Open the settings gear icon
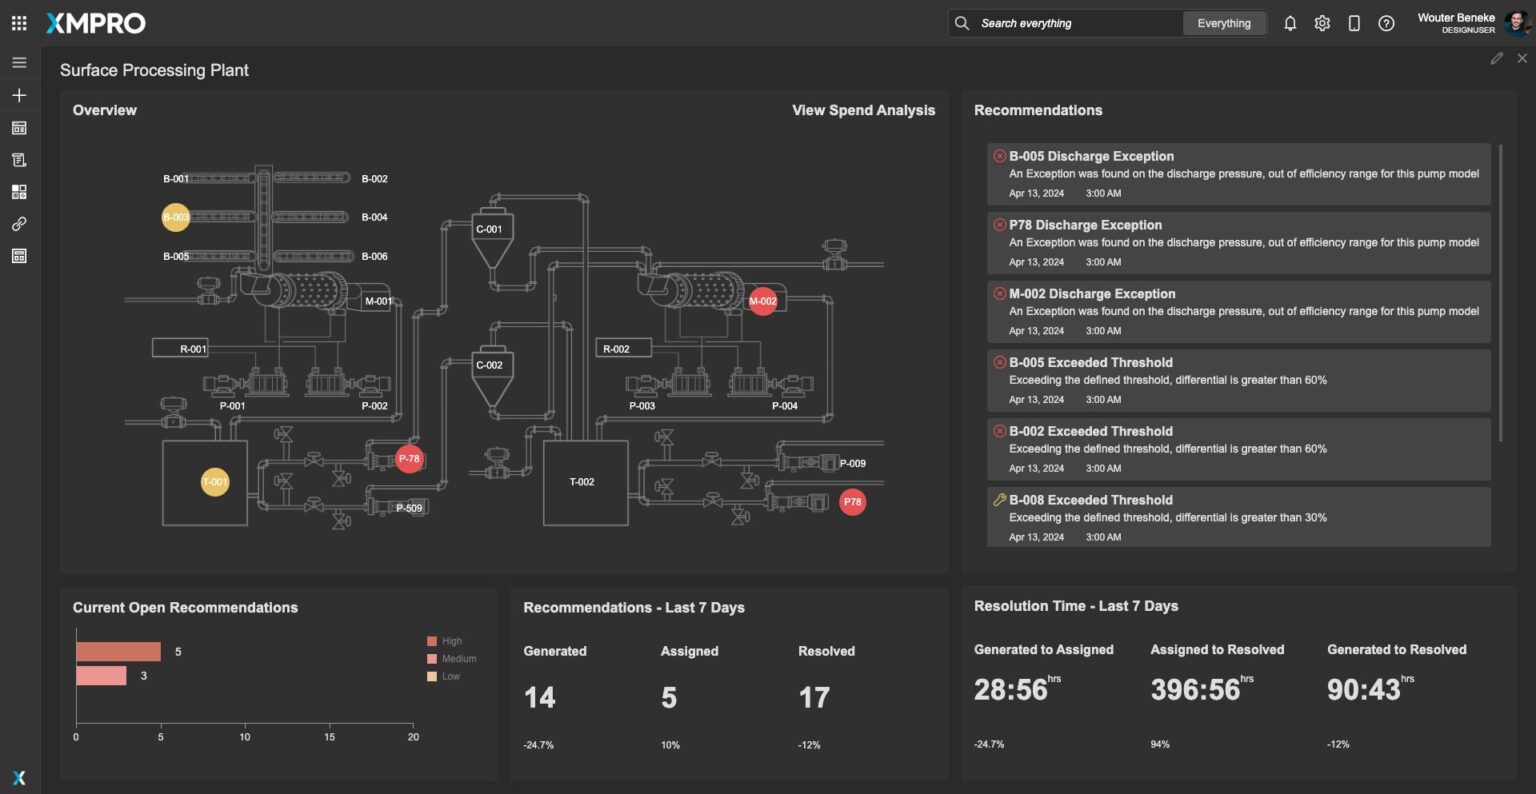This screenshot has width=1536, height=794. point(1322,23)
